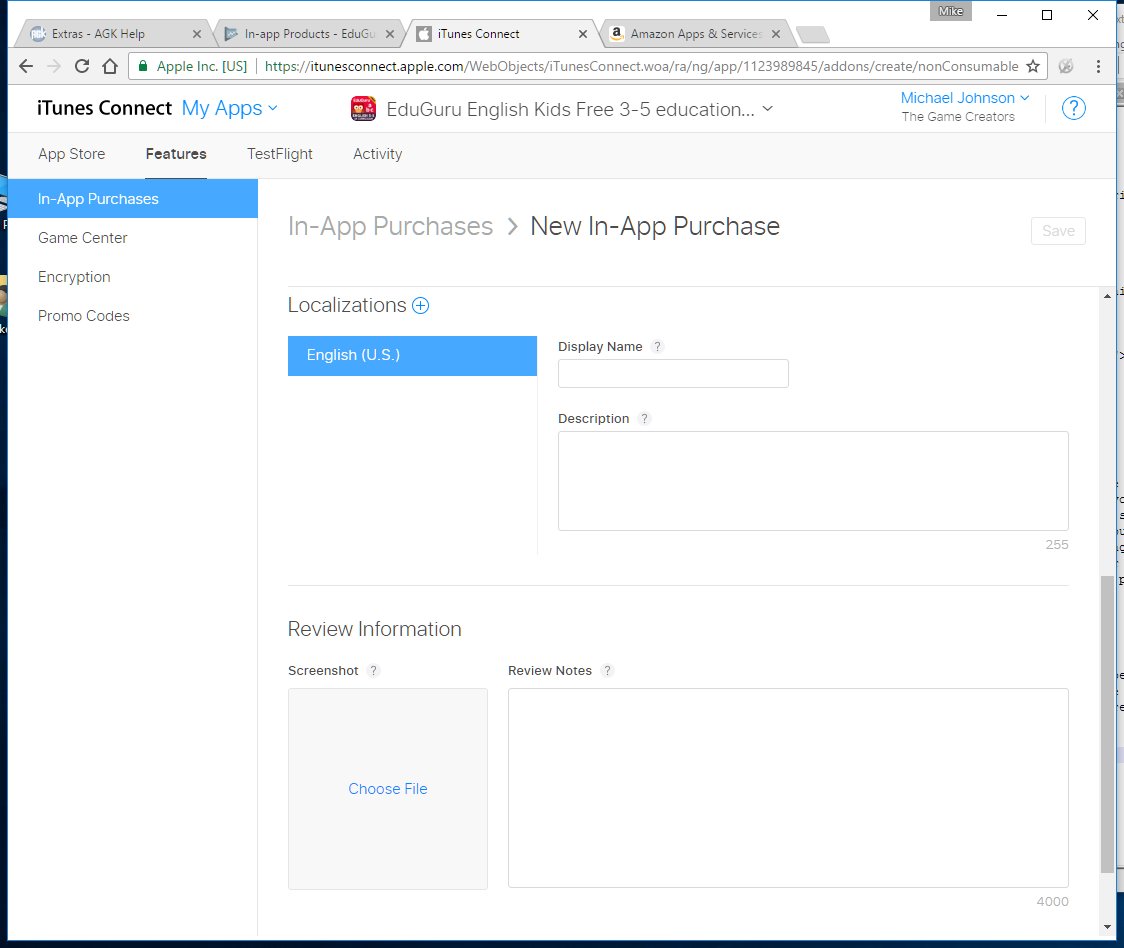Image resolution: width=1124 pixels, height=948 pixels.
Task: Open the help question mark circle icon
Action: pyautogui.click(x=1073, y=108)
